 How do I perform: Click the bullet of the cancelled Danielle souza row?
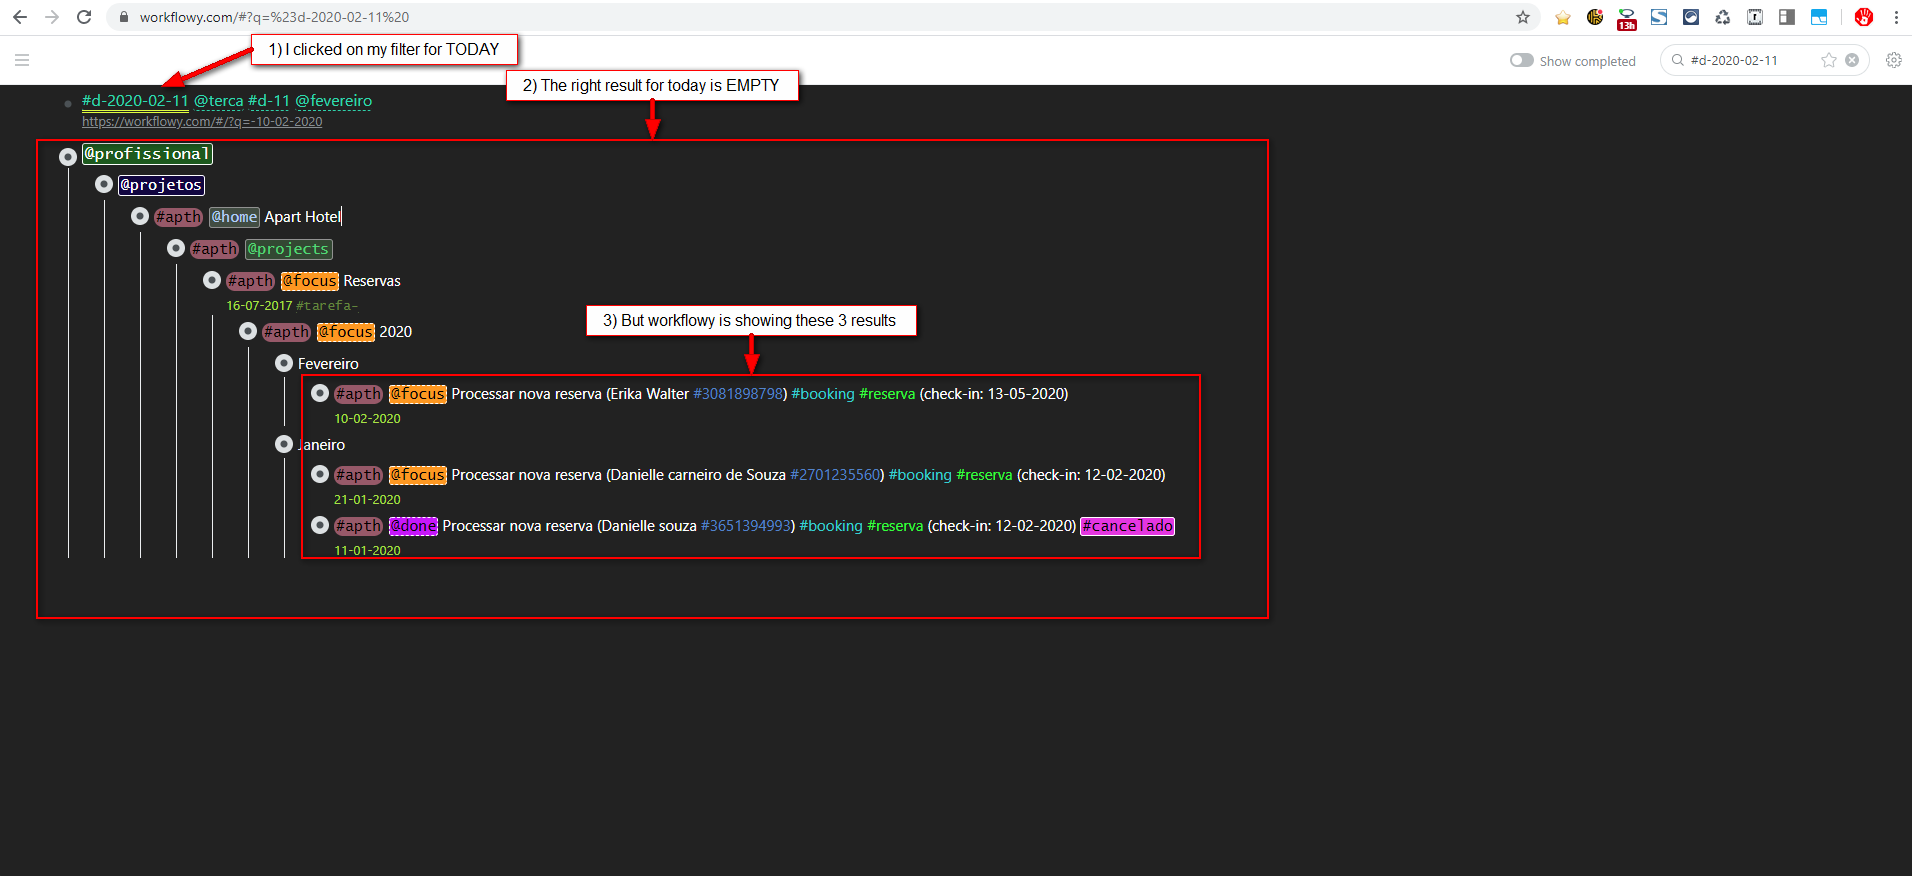click(320, 525)
